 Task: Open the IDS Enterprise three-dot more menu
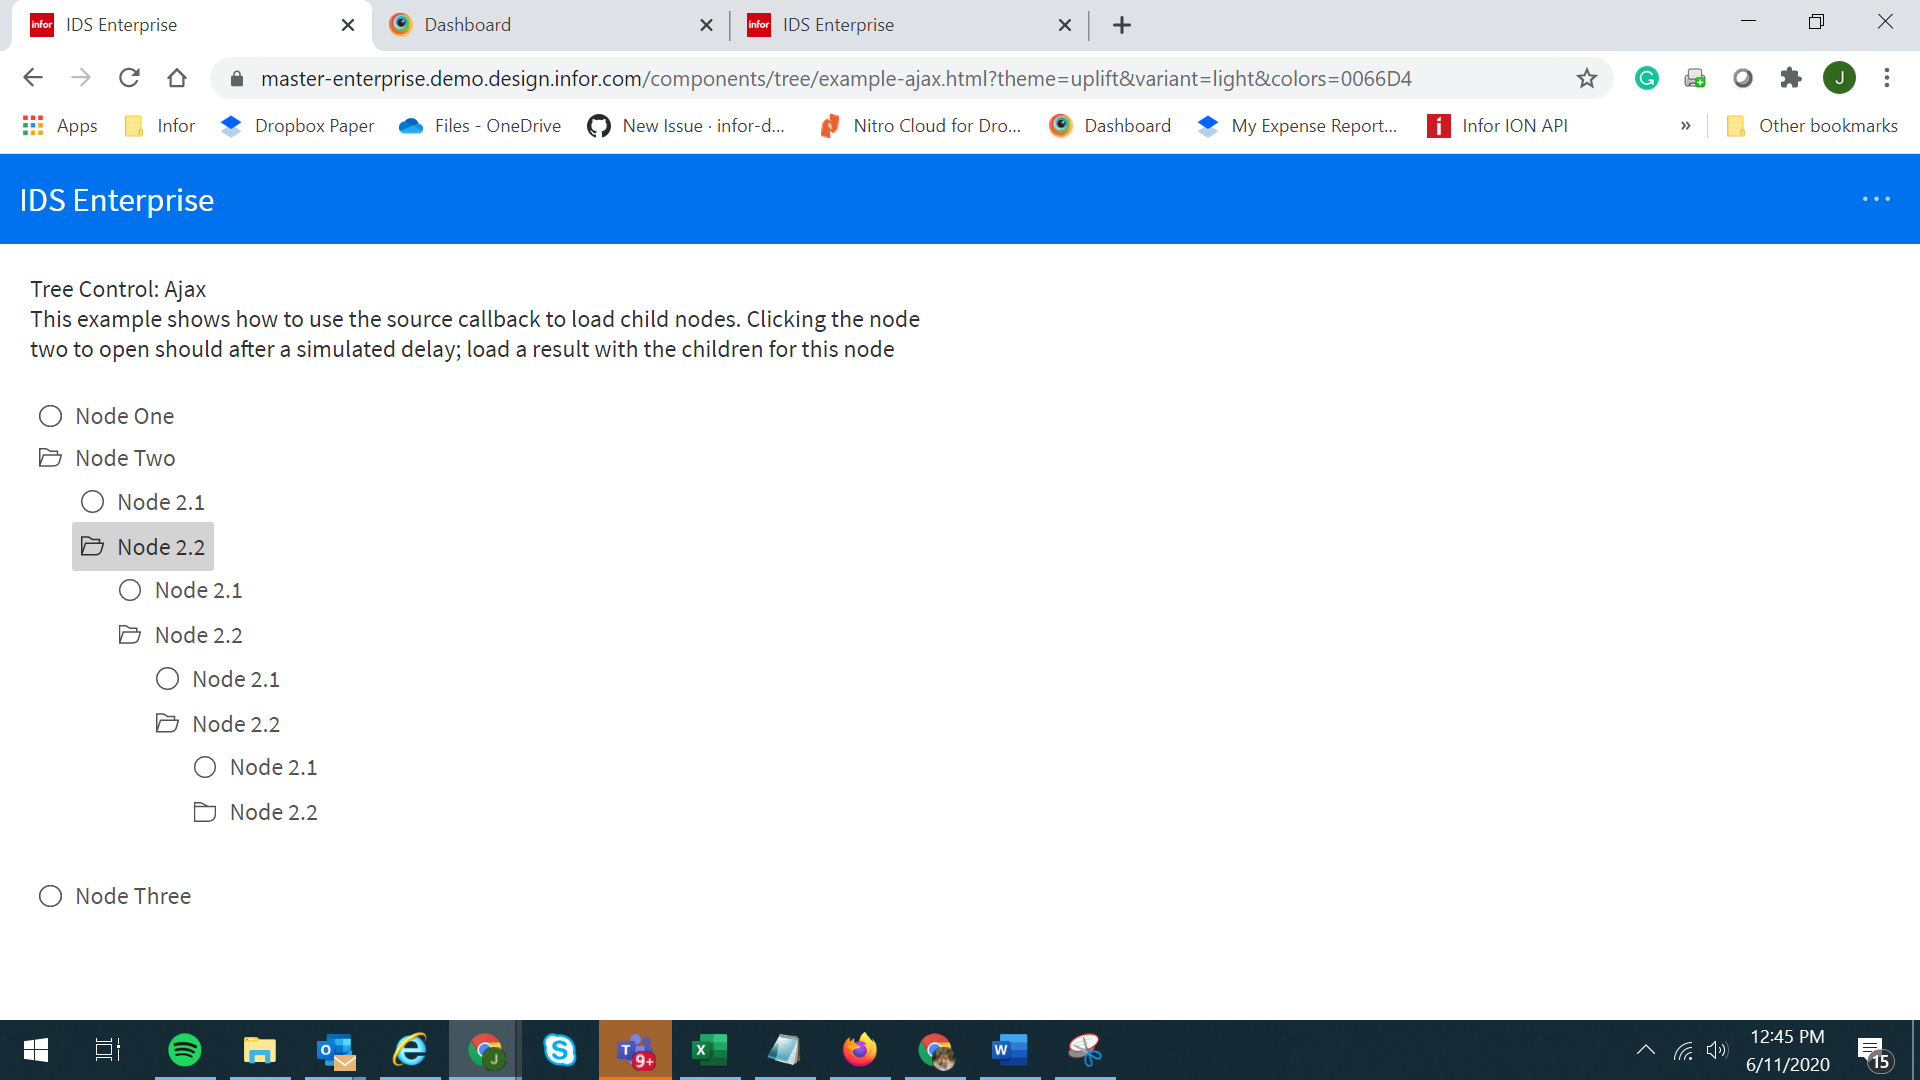pyautogui.click(x=1876, y=199)
